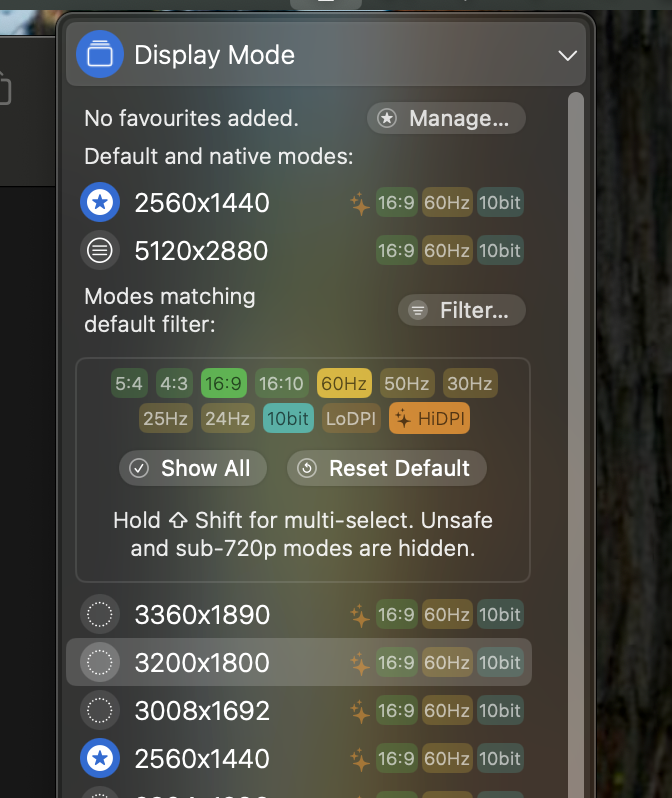Click the checkmark icon on Show All

tap(139, 468)
